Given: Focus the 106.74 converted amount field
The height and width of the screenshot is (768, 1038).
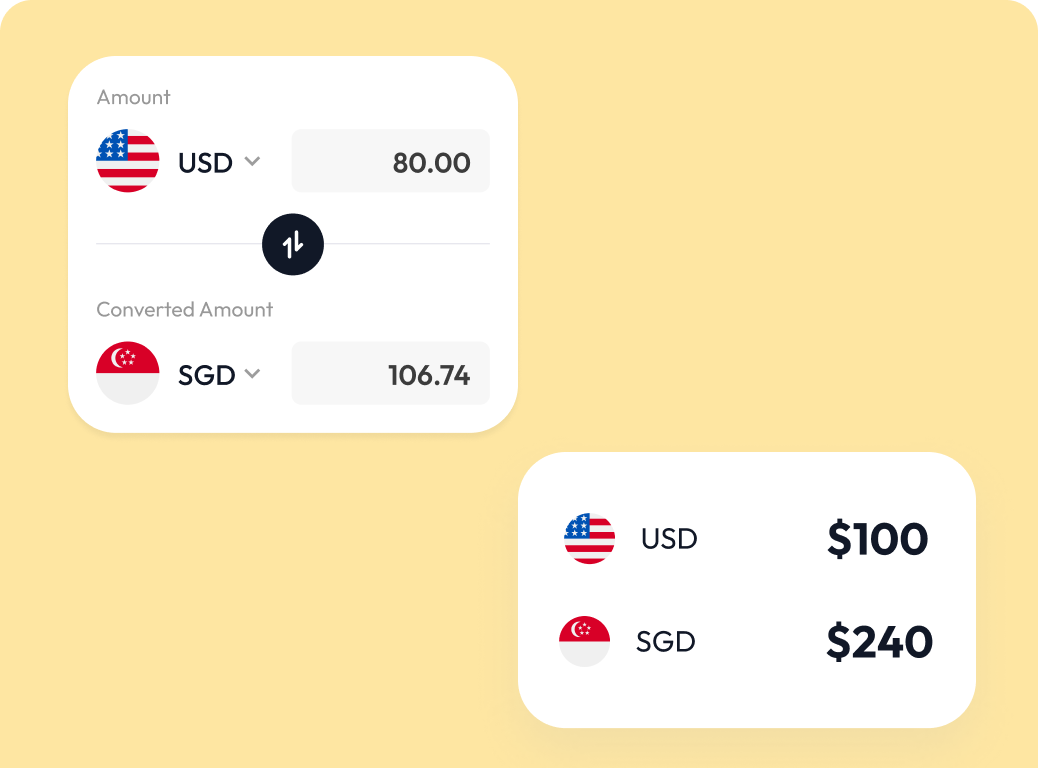Looking at the screenshot, I should (390, 374).
